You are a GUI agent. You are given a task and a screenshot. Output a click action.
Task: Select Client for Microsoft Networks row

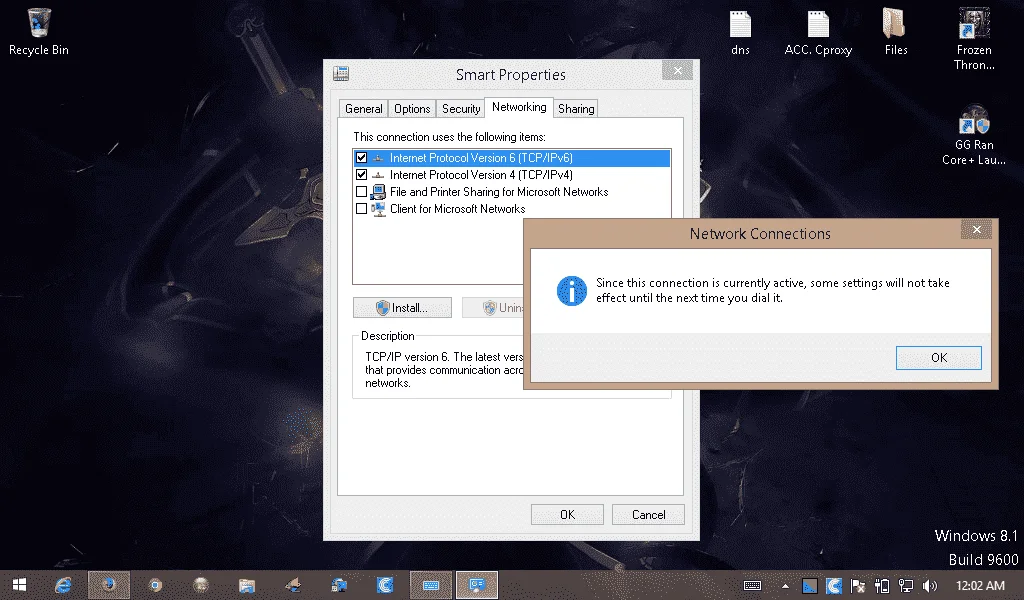tap(511, 209)
